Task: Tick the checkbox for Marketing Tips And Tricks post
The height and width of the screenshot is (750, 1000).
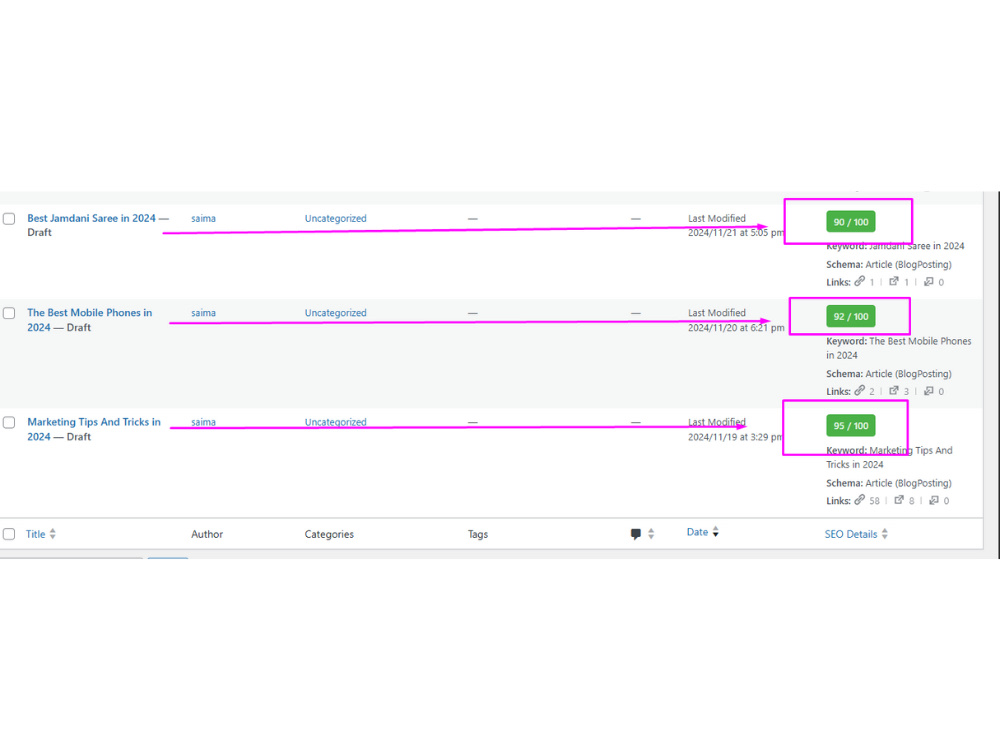Action: [x=9, y=422]
